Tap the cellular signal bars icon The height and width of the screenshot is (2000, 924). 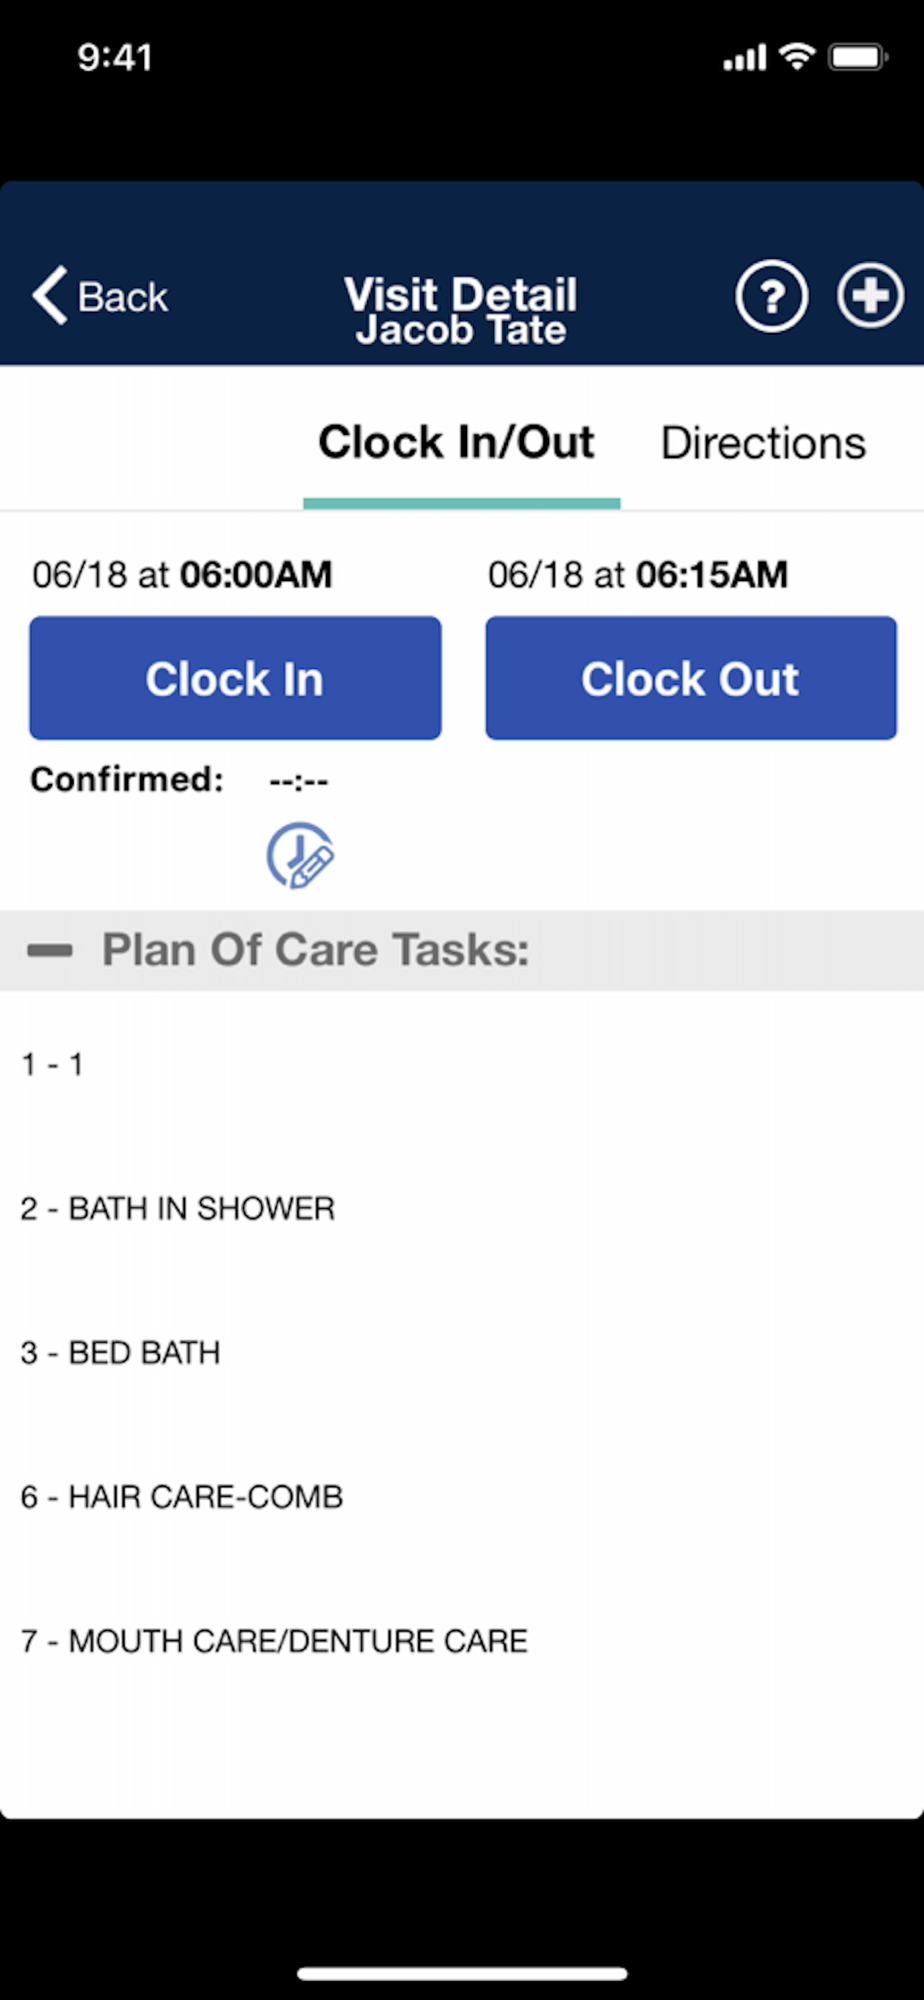point(745,58)
